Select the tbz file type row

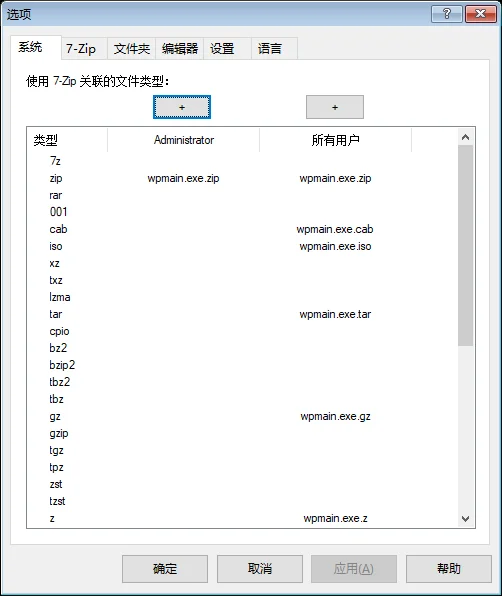(x=242, y=399)
